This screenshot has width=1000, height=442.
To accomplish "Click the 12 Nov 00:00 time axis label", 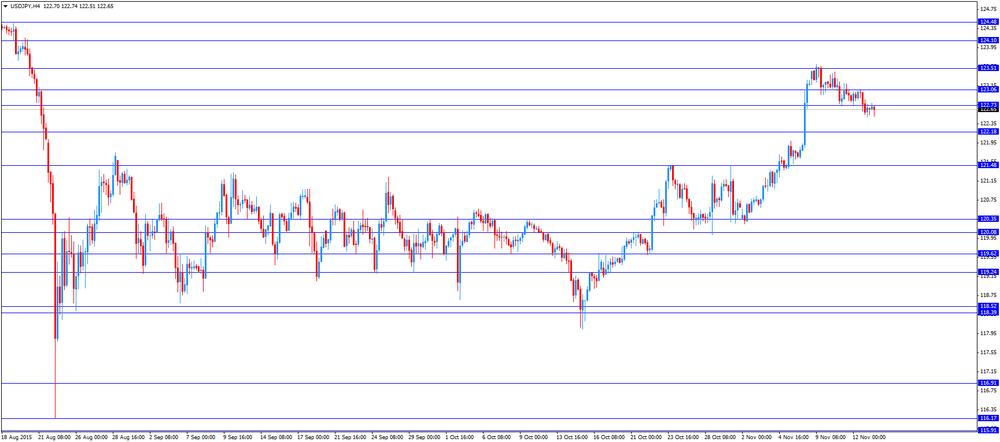I will click(870, 438).
